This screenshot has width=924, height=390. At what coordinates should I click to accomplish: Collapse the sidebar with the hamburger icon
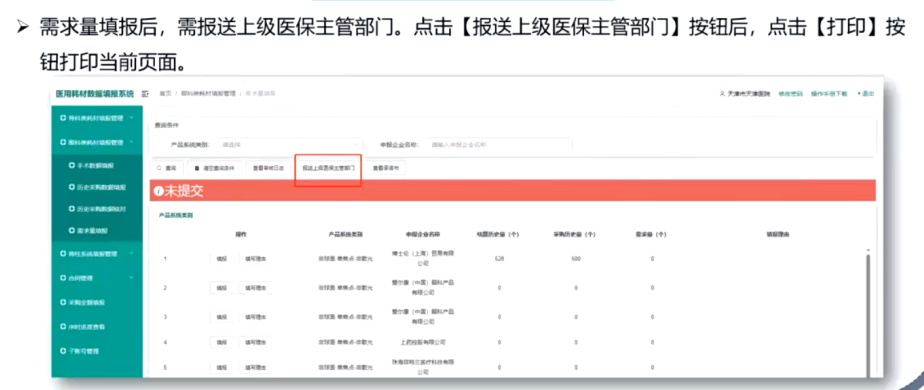(145, 94)
